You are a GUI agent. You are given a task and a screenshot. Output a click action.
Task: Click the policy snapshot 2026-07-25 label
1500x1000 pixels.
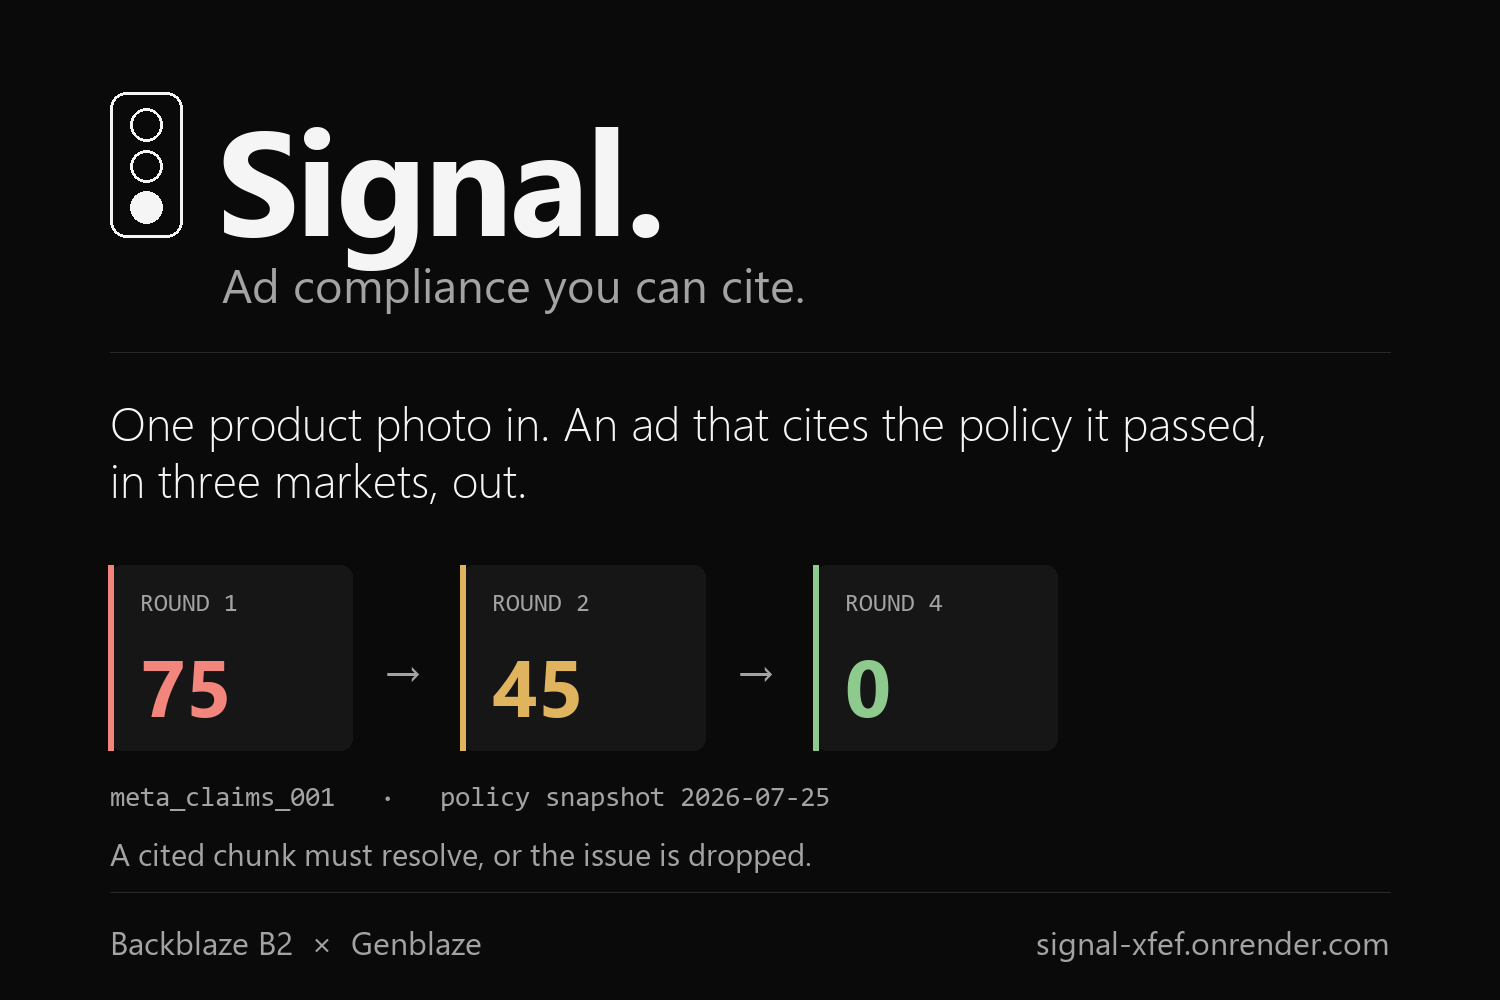pyautogui.click(x=635, y=798)
